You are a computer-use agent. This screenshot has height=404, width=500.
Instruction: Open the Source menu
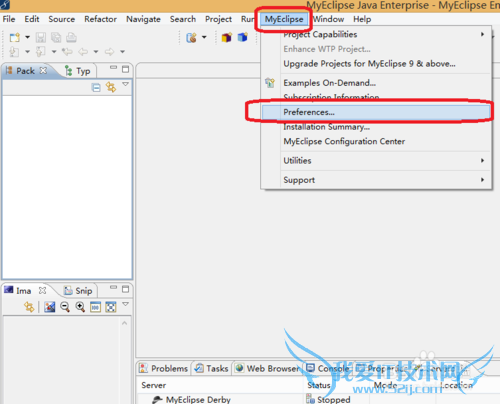tap(62, 19)
